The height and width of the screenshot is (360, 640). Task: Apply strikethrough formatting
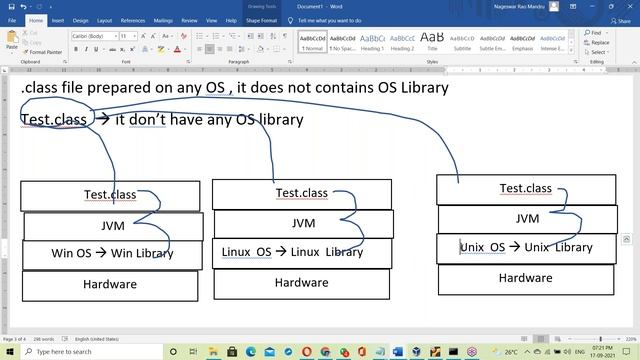click(x=112, y=49)
